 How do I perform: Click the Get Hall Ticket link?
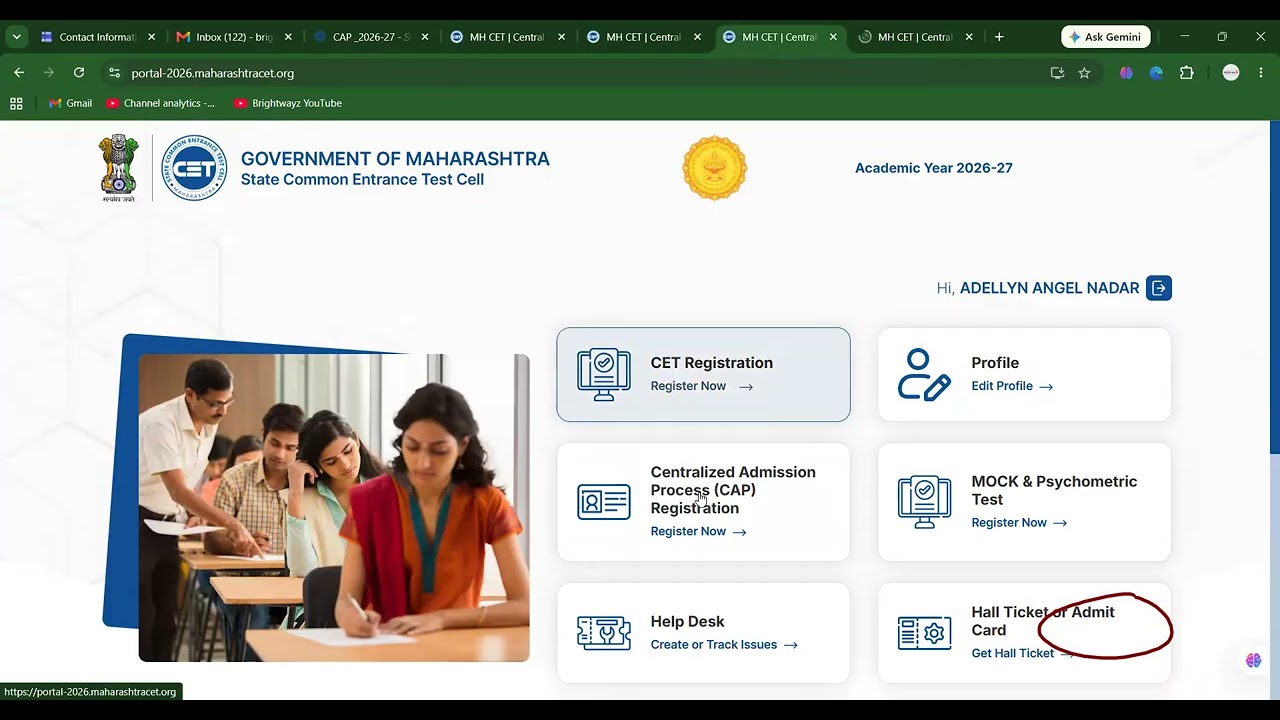(x=1022, y=653)
